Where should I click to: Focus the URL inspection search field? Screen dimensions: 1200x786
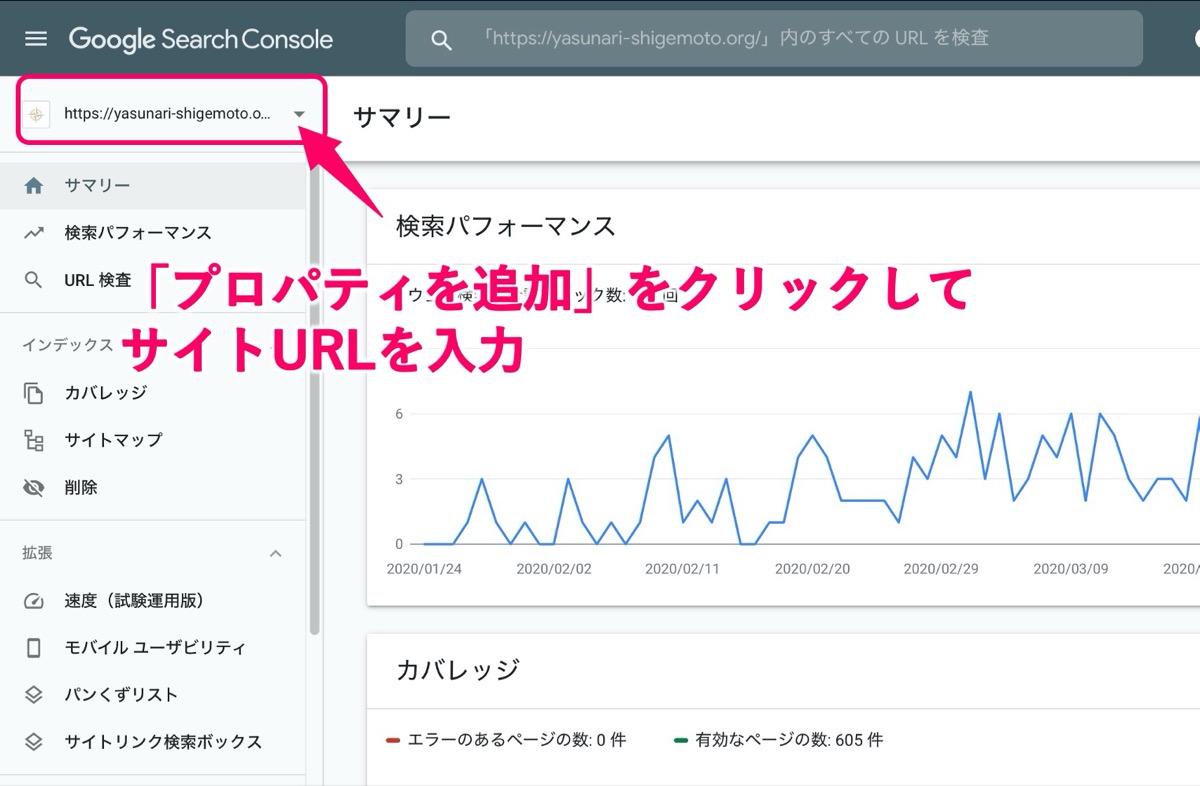coord(774,39)
